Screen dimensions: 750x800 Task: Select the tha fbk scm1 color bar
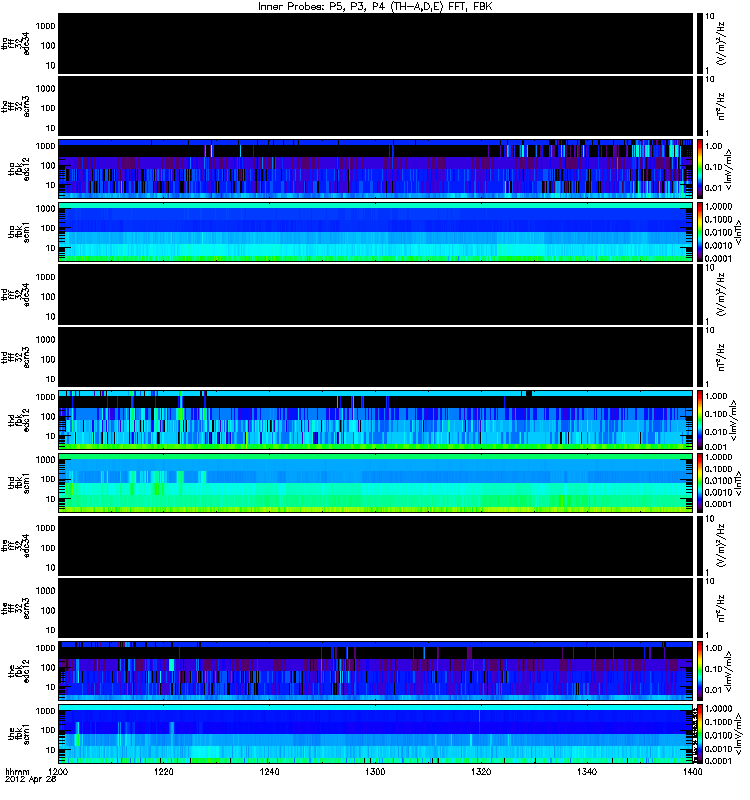[x=699, y=232]
